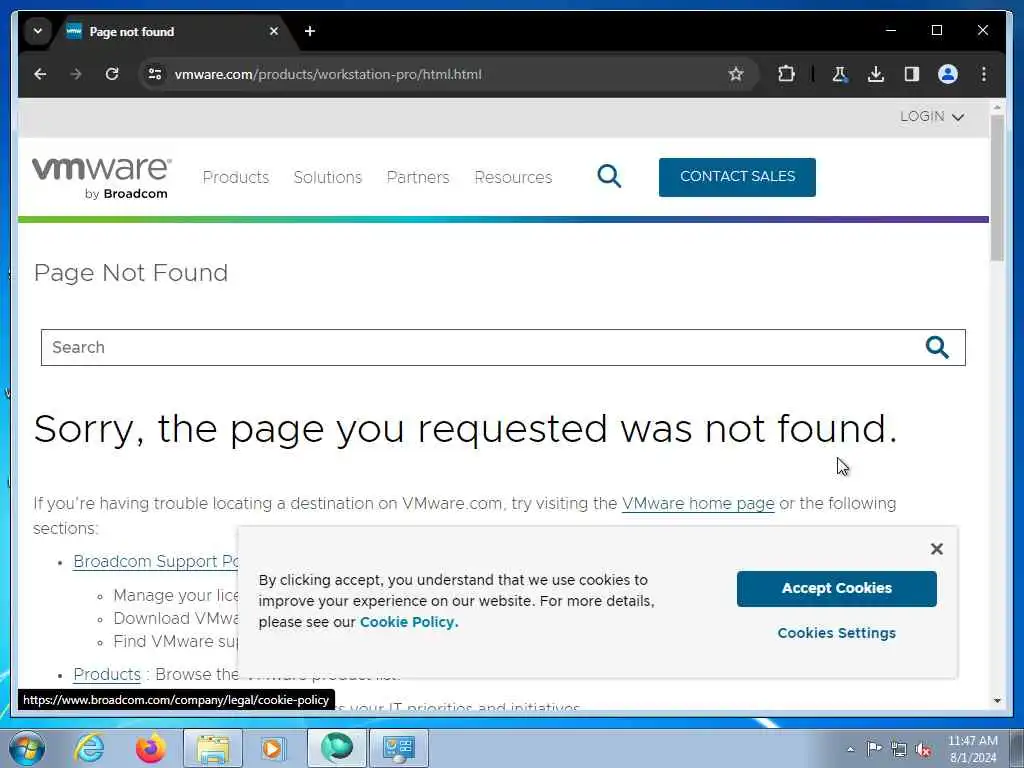Click the VMware by Broadcom logo
Image resolution: width=1024 pixels, height=768 pixels.
102,178
